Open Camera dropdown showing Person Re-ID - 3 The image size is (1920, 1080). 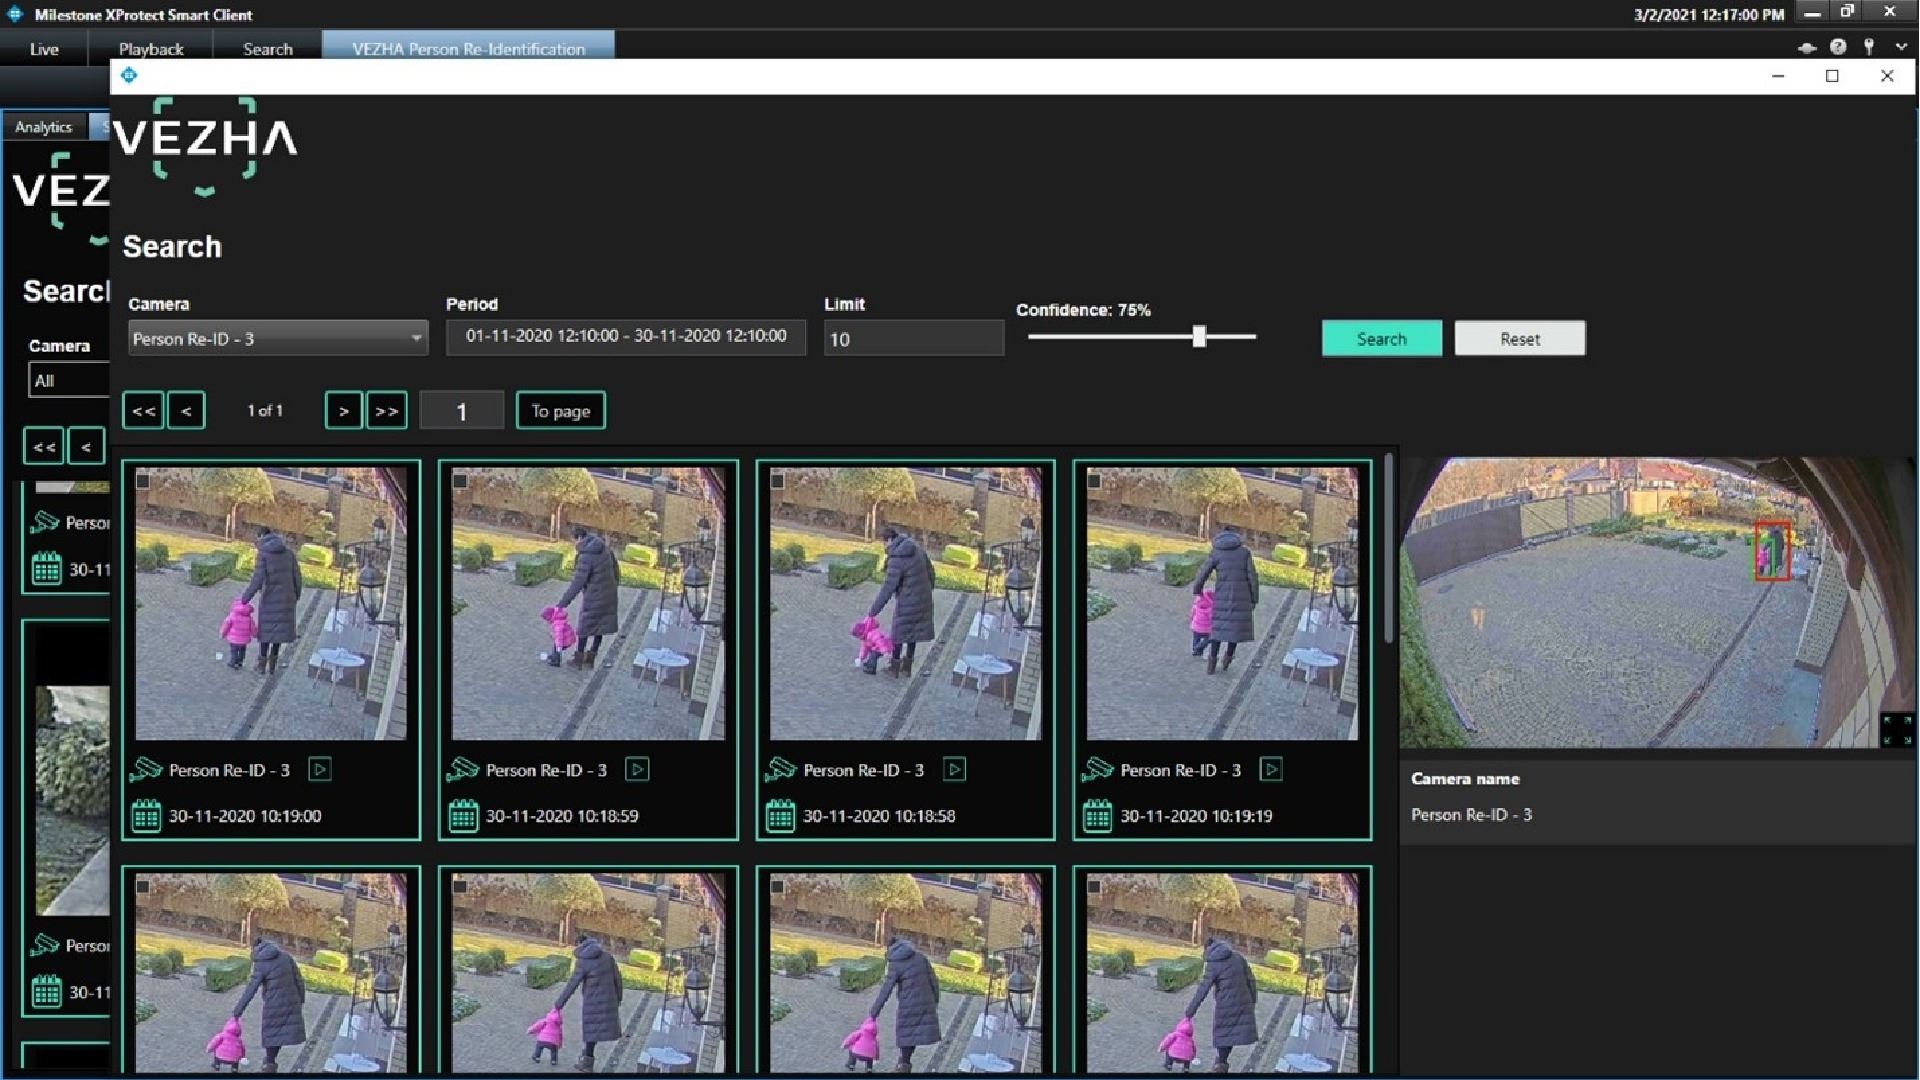(x=277, y=339)
